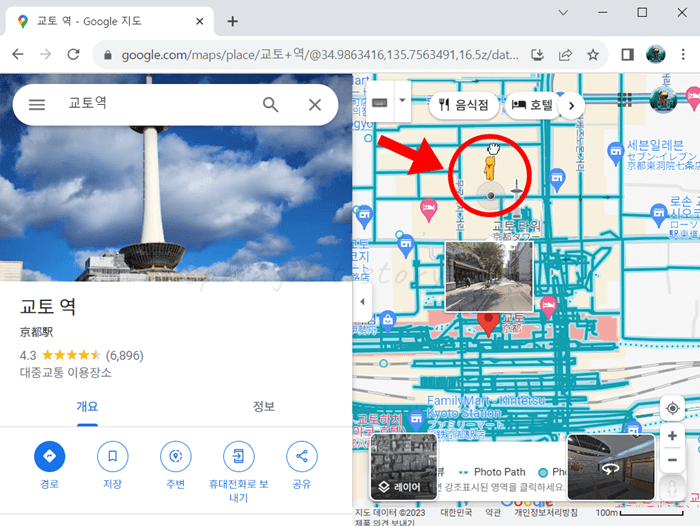The width and height of the screenshot is (700, 526).
Task: Click the 대중교통 이용장소 category text
Action: (x=66, y=372)
